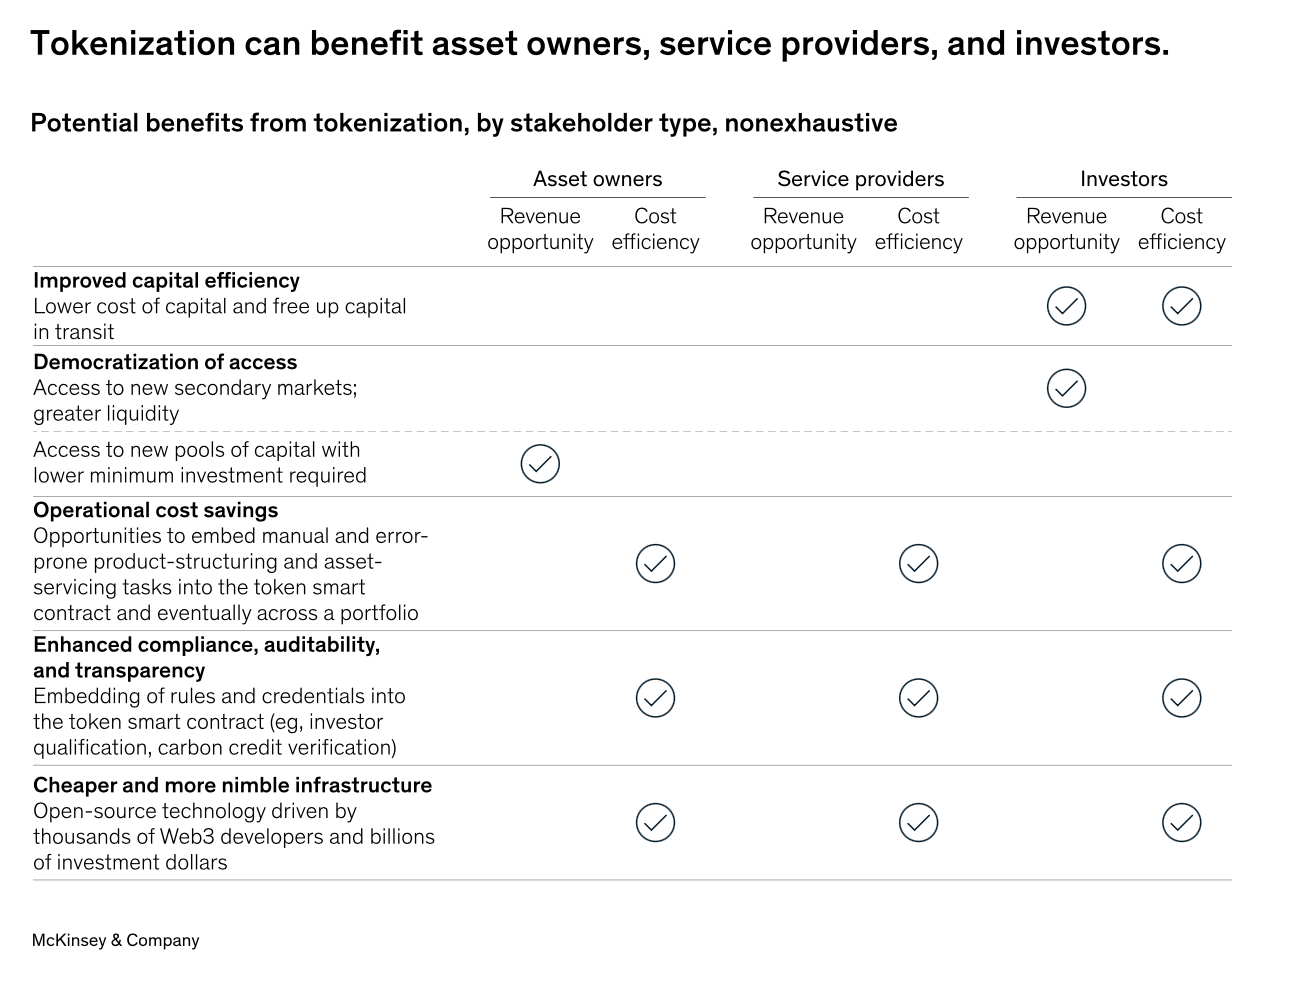The width and height of the screenshot is (1298, 982).
Task: Select the Asset owners column header
Action: pos(597,179)
